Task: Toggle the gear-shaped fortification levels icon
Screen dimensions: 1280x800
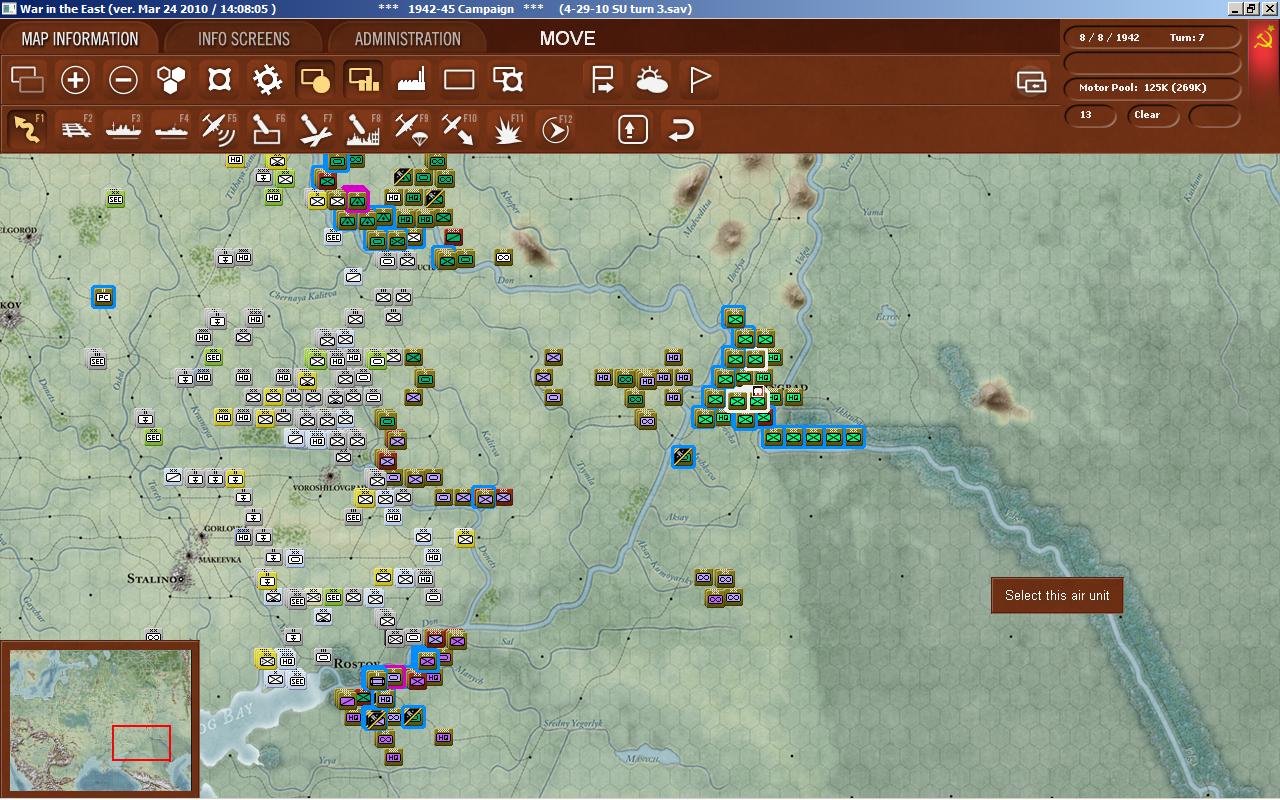Action: [x=267, y=79]
